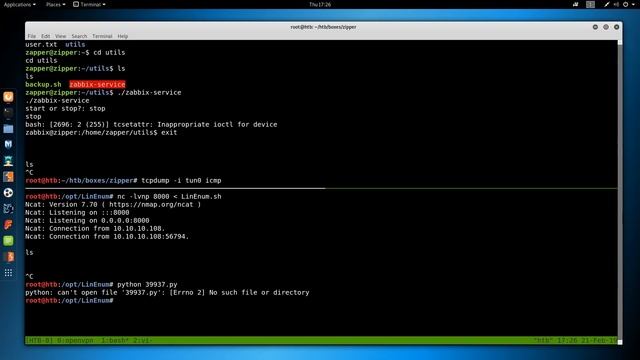Viewport: 640px width, 360px height.
Task: Click the 'zabbix@zipper' exit prompt line
Action: coord(101,133)
